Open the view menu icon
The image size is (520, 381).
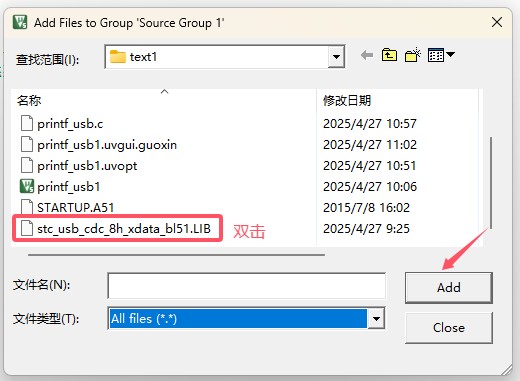[x=441, y=55]
